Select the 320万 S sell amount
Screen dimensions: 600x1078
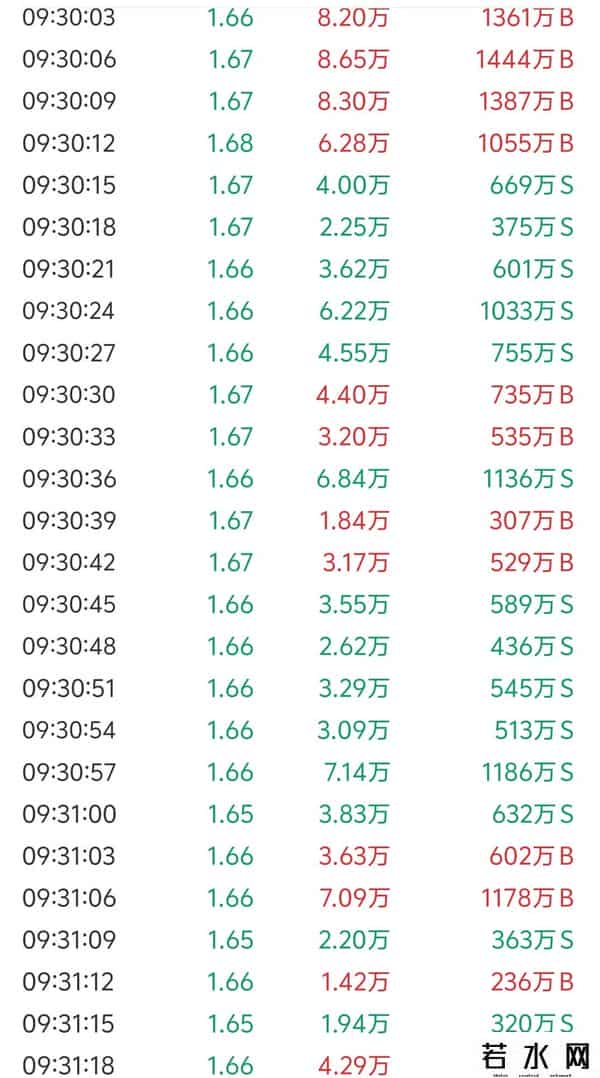click(x=532, y=1024)
